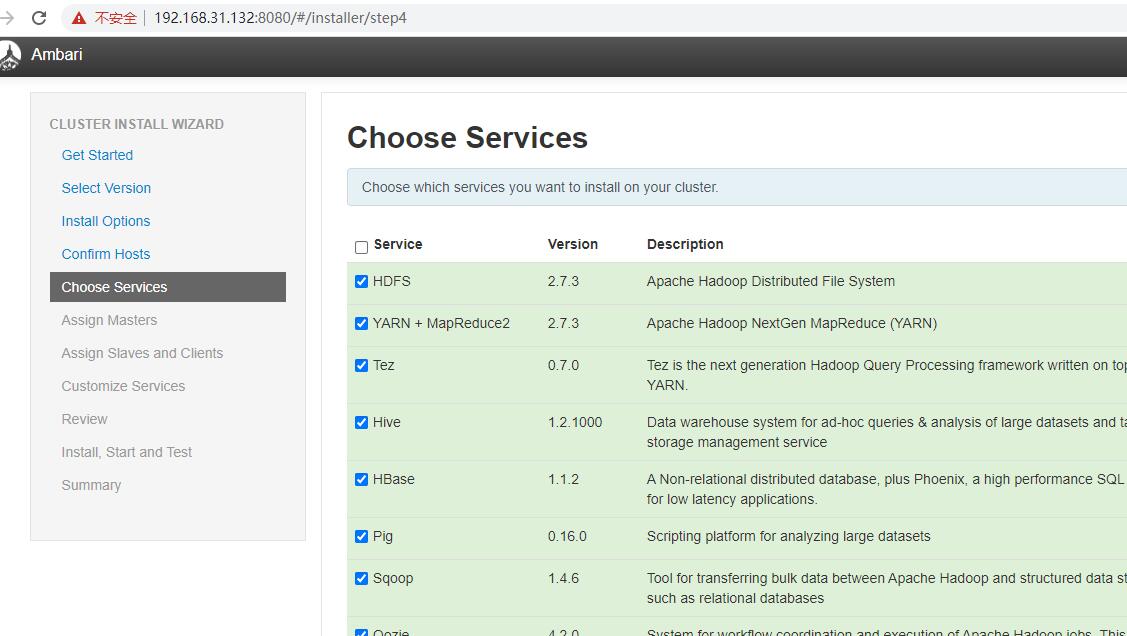Click the "CLUSTER INSTALL WIZARD" sidebar title
This screenshot has height=636, width=1127.
coord(137,124)
